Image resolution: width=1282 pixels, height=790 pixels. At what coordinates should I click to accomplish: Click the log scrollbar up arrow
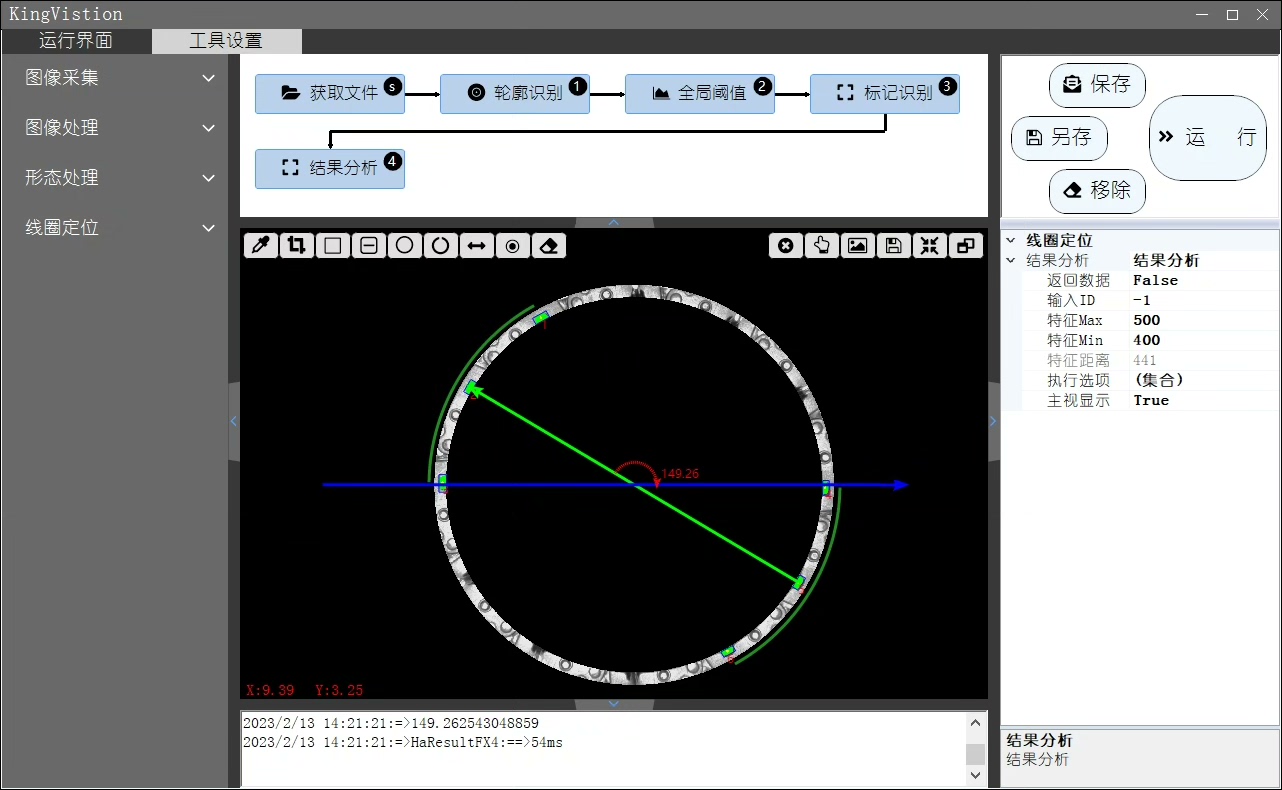976,722
